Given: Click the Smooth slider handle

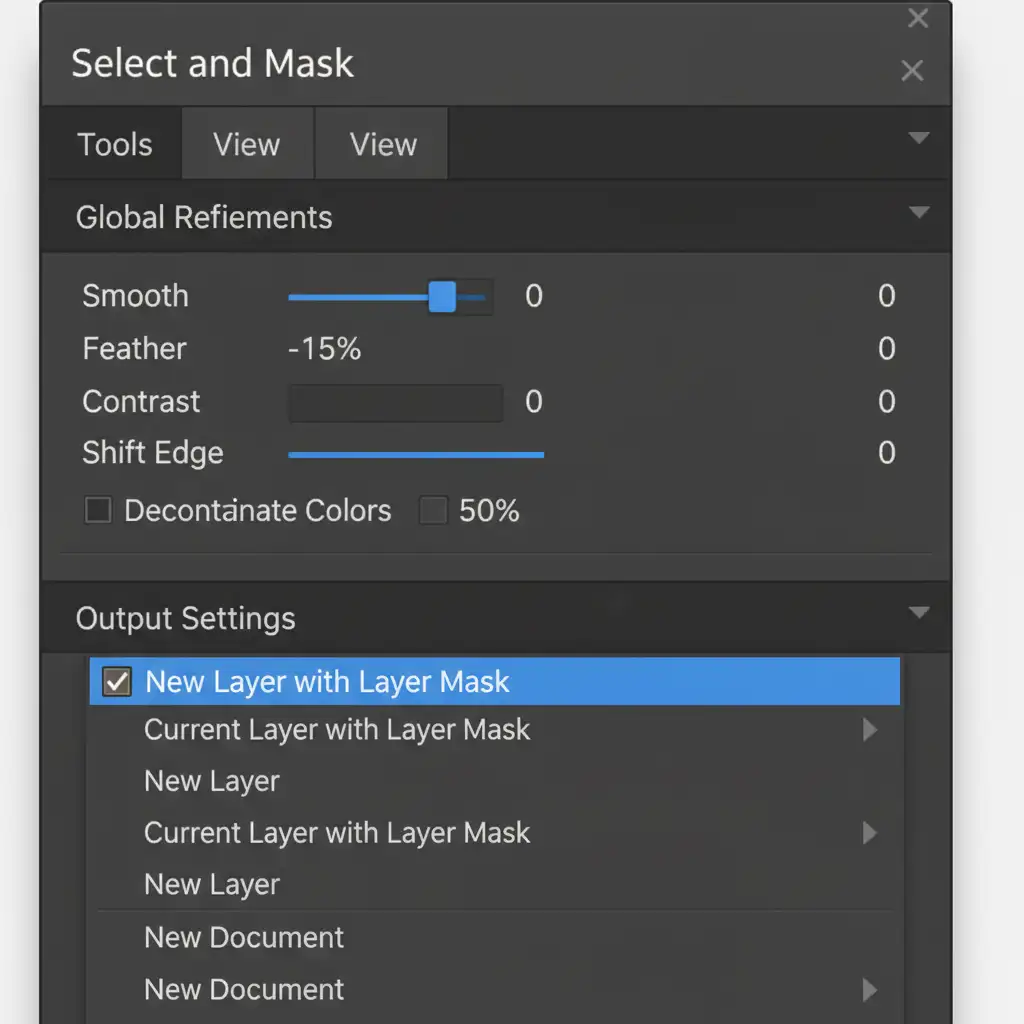Looking at the screenshot, I should click(442, 297).
